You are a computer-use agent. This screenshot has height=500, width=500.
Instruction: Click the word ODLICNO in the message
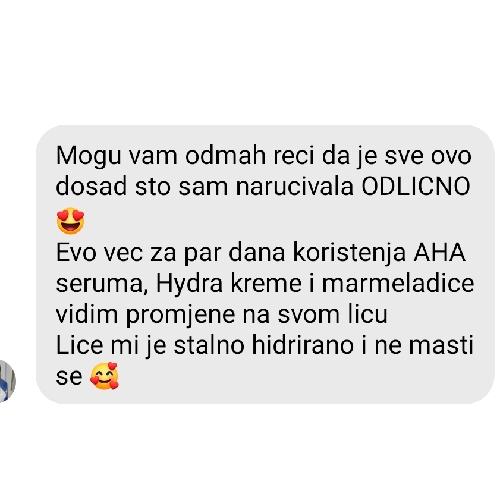point(416,187)
